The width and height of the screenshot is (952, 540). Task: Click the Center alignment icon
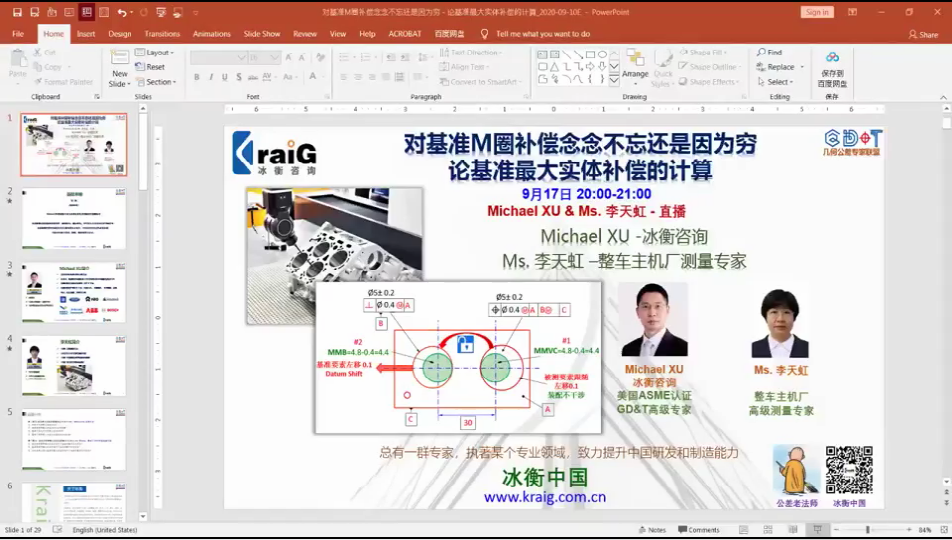[x=358, y=77]
